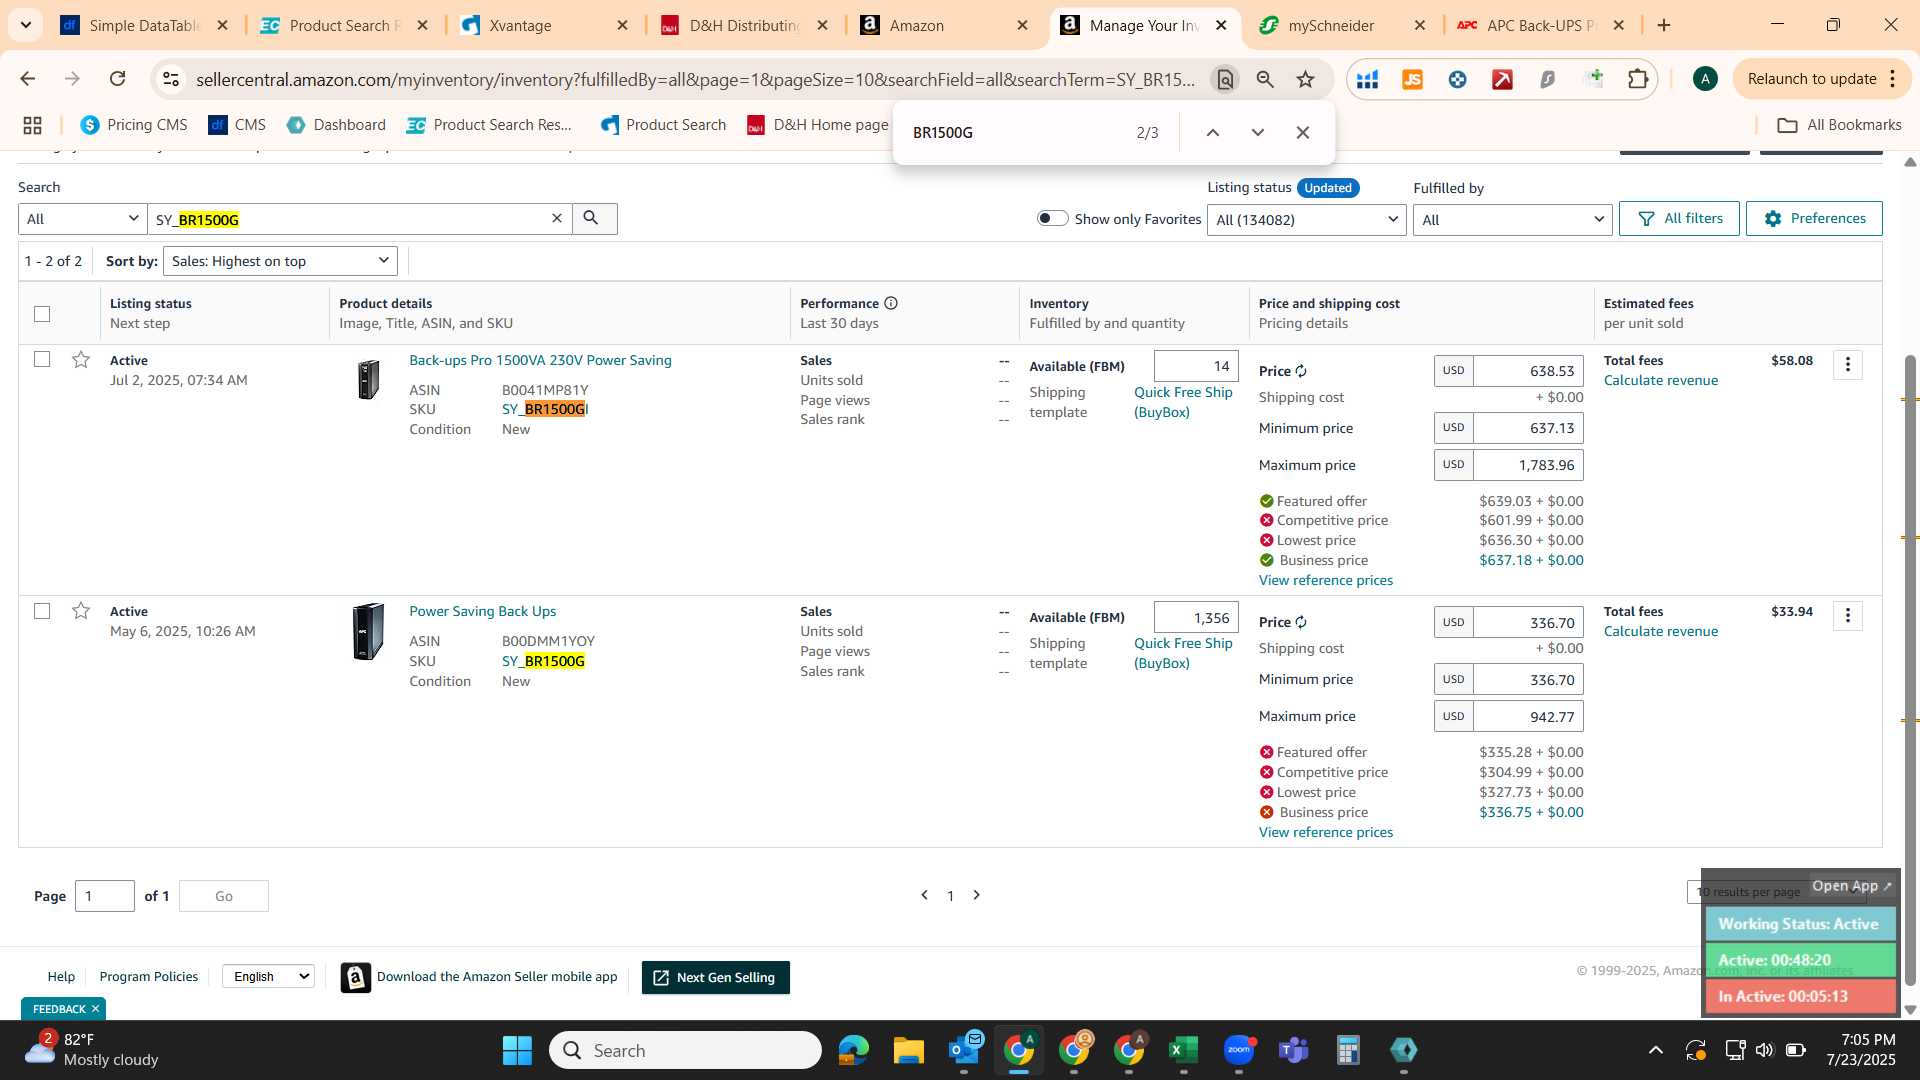Switch to the Xvantage tab
This screenshot has height=1080, width=1920.
pos(544,25)
